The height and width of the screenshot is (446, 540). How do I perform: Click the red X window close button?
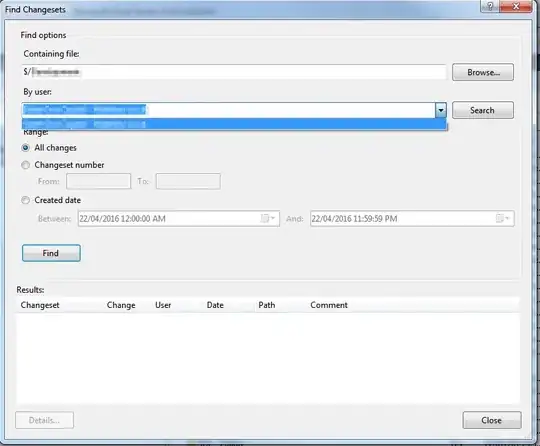coord(516,6)
